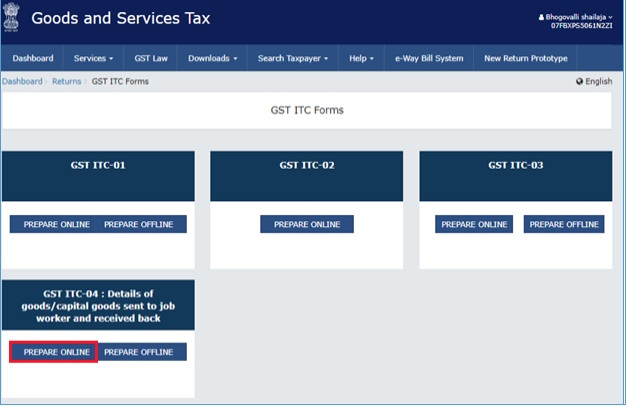Click Prepare Offline under GST ITC-01

point(140,224)
